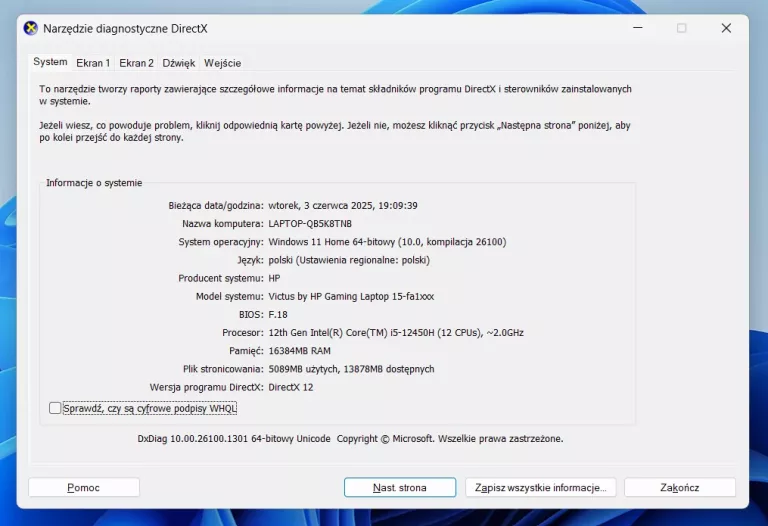This screenshot has width=768, height=526.
Task: Enable the WHQL digital signatures checkbox
Action: [55, 408]
